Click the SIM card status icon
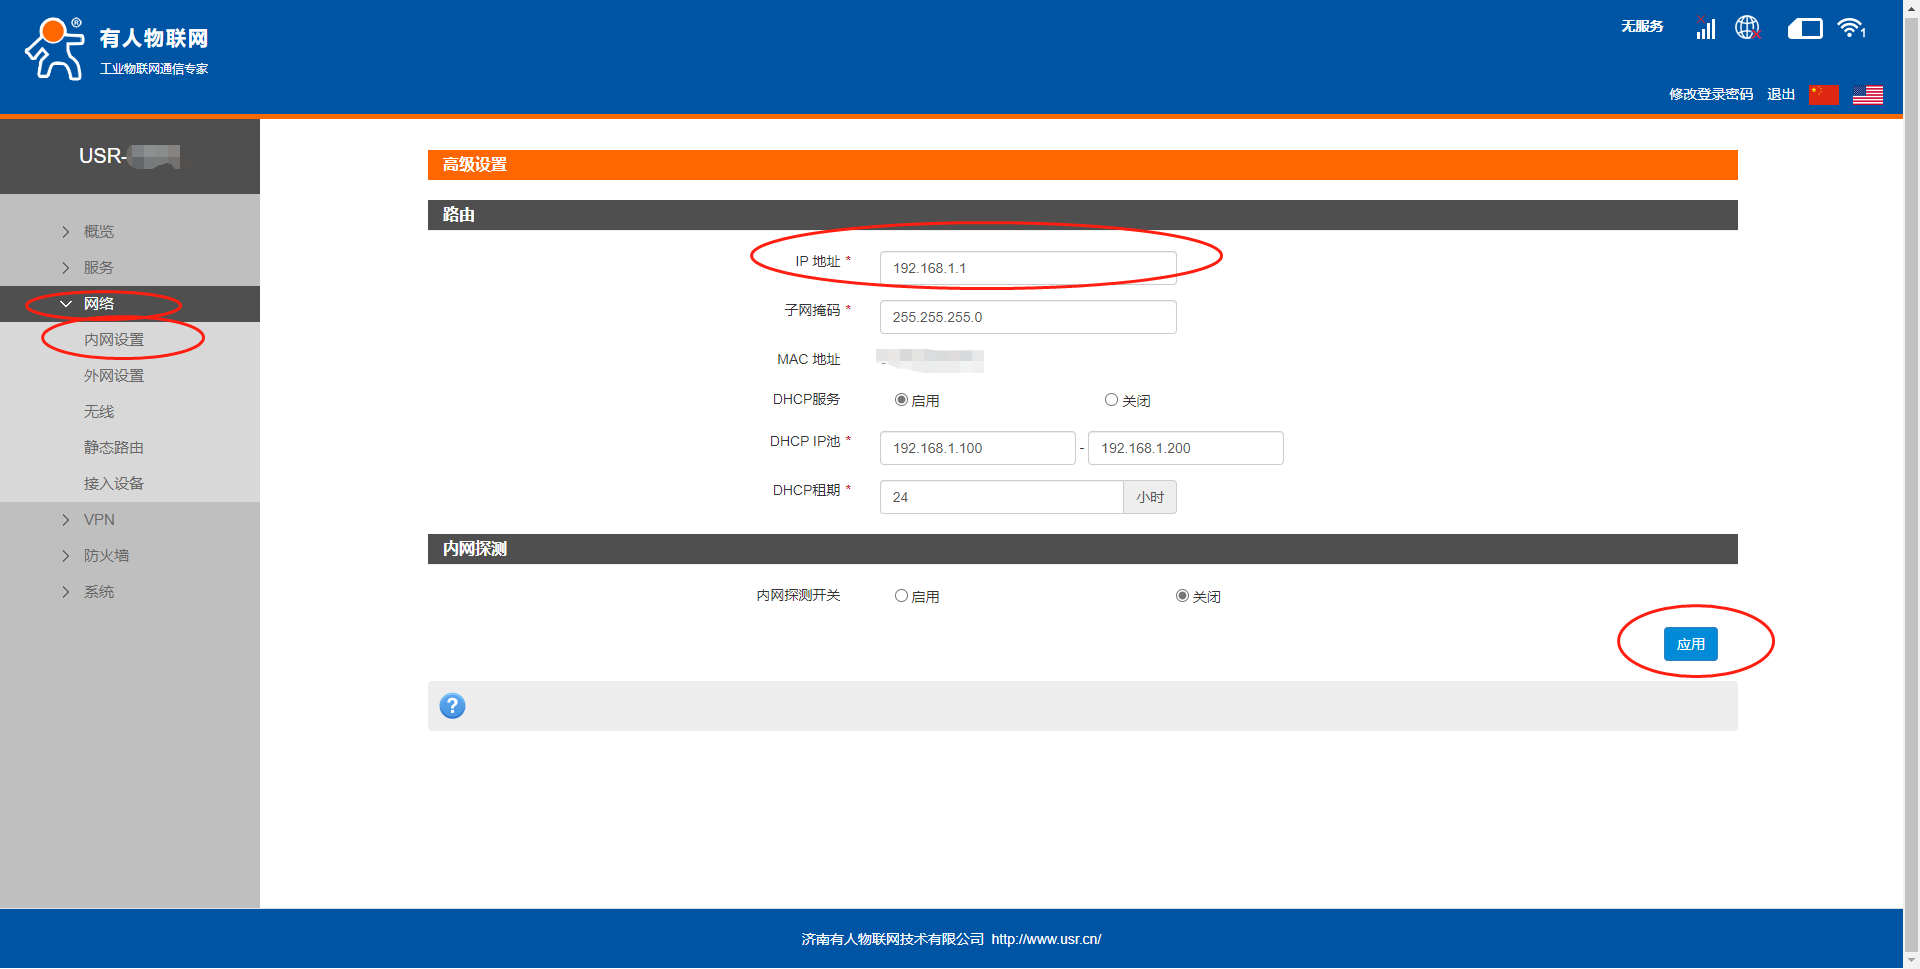Viewport: 1920px width, 969px height. point(1804,29)
